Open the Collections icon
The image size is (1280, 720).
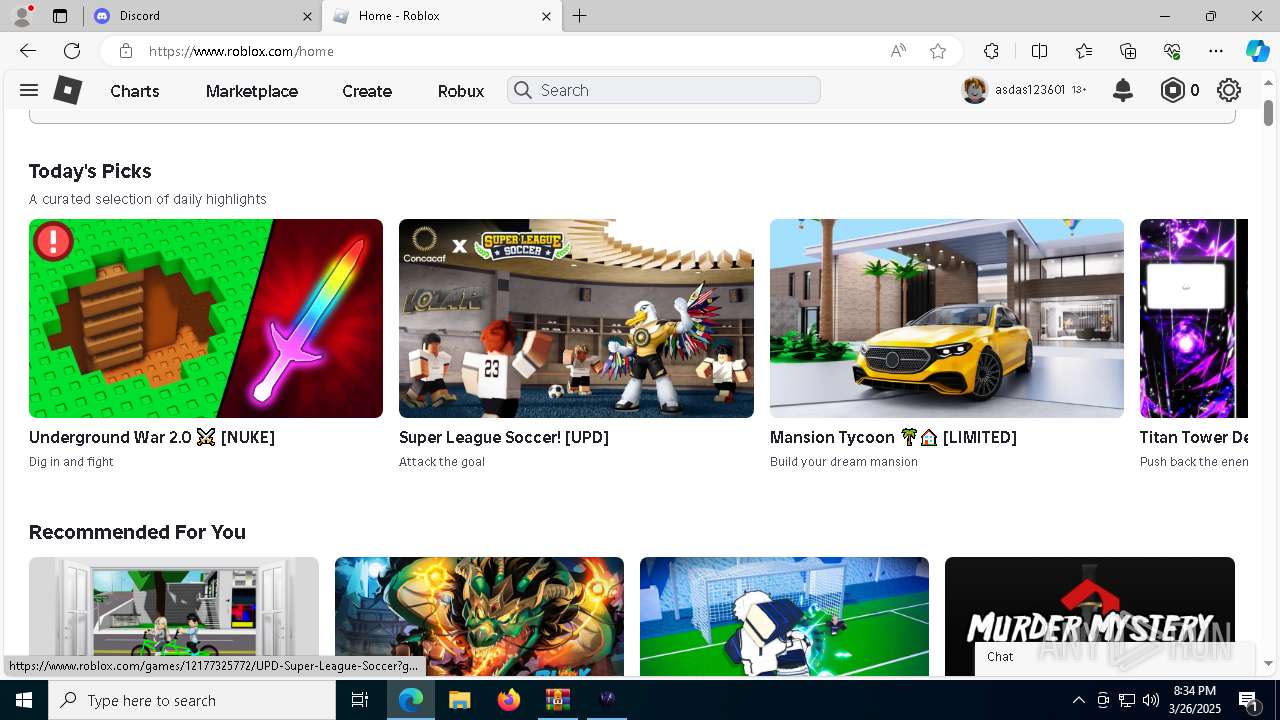[x=1128, y=51]
